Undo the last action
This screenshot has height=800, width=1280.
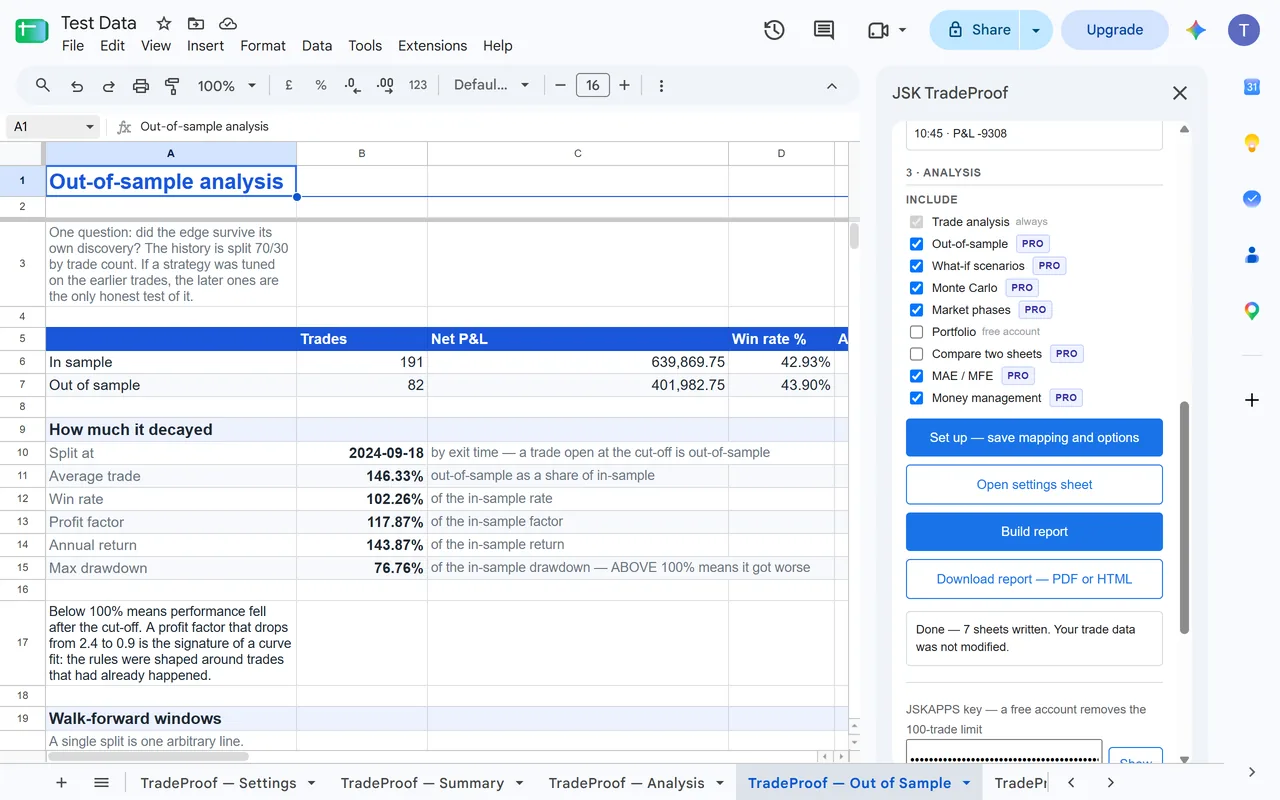tap(77, 86)
